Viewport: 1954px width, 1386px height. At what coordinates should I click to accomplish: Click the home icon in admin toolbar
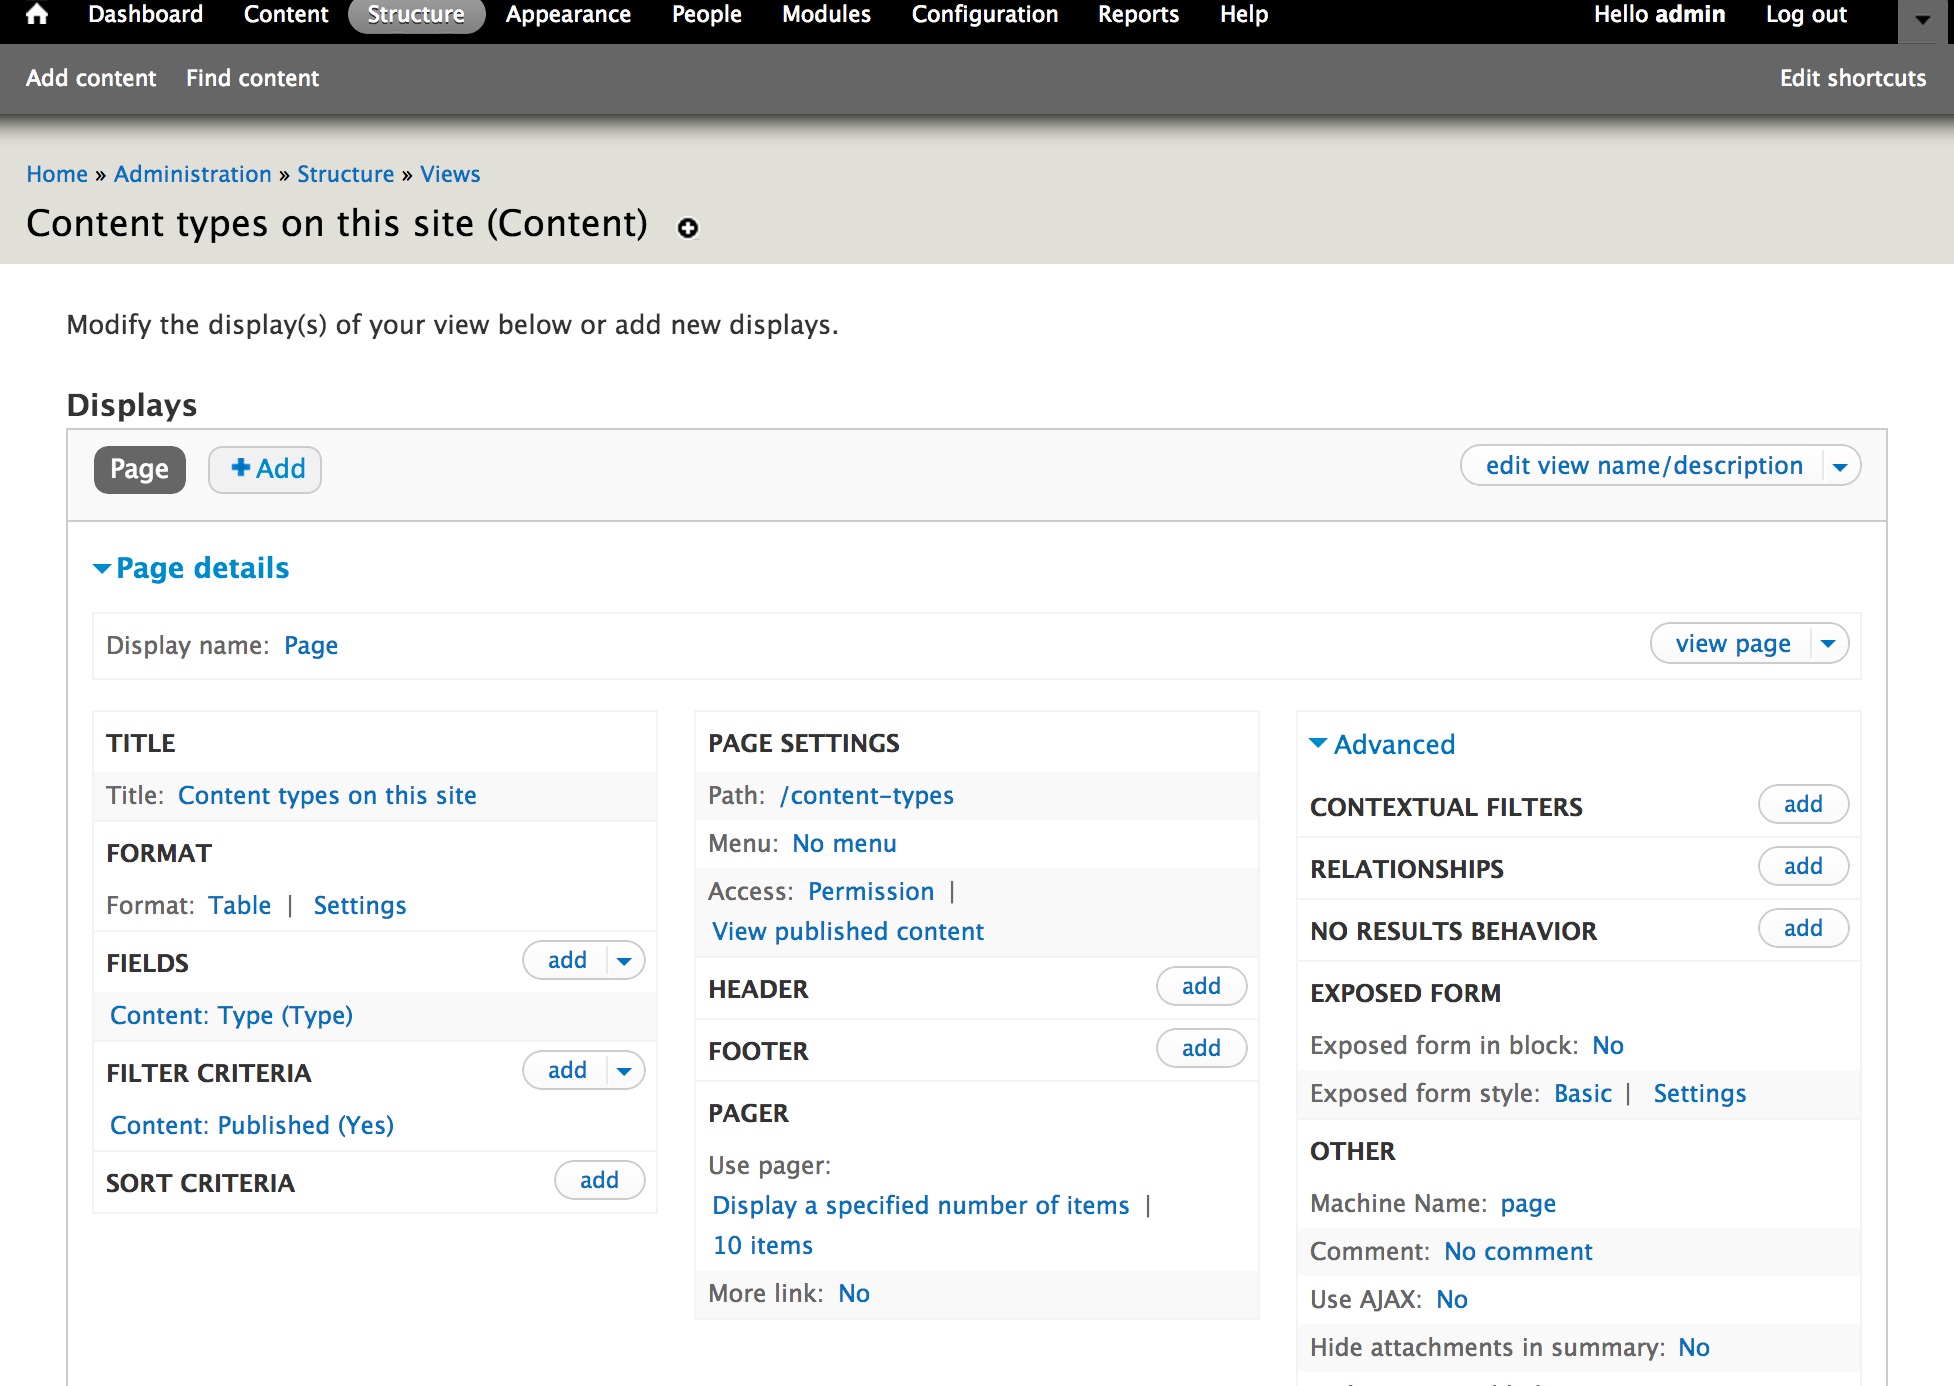click(x=37, y=15)
